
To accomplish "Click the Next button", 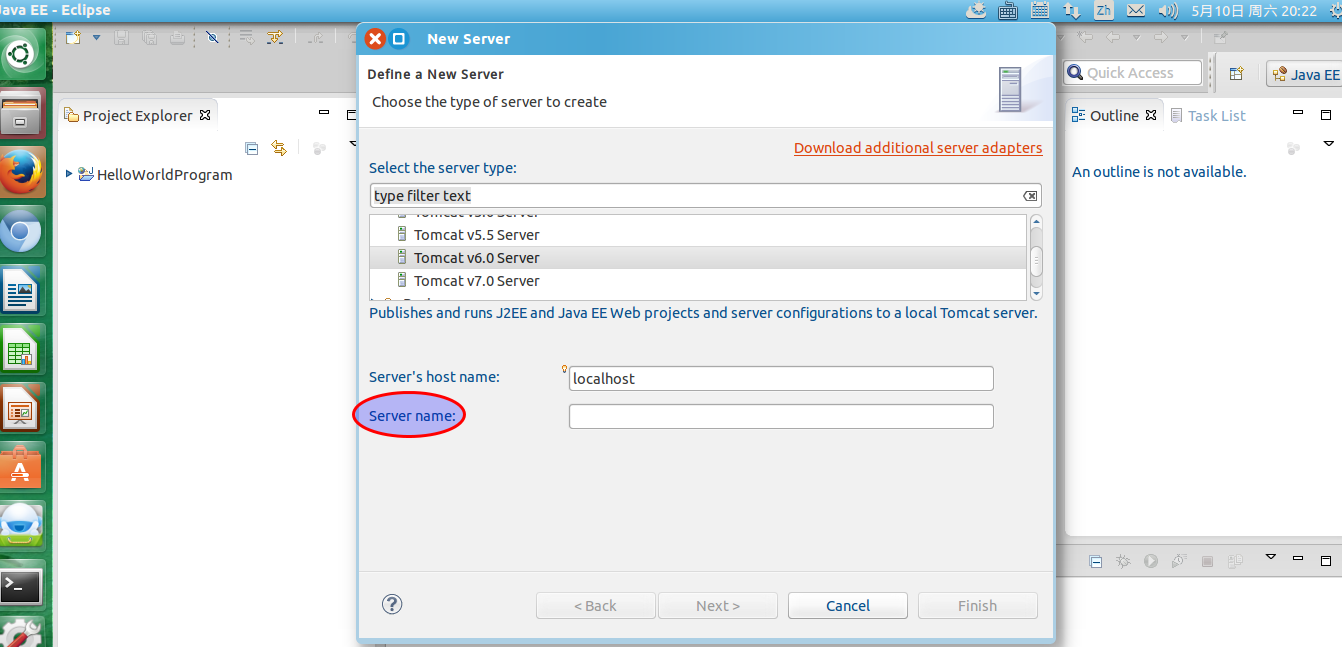I will [x=718, y=605].
